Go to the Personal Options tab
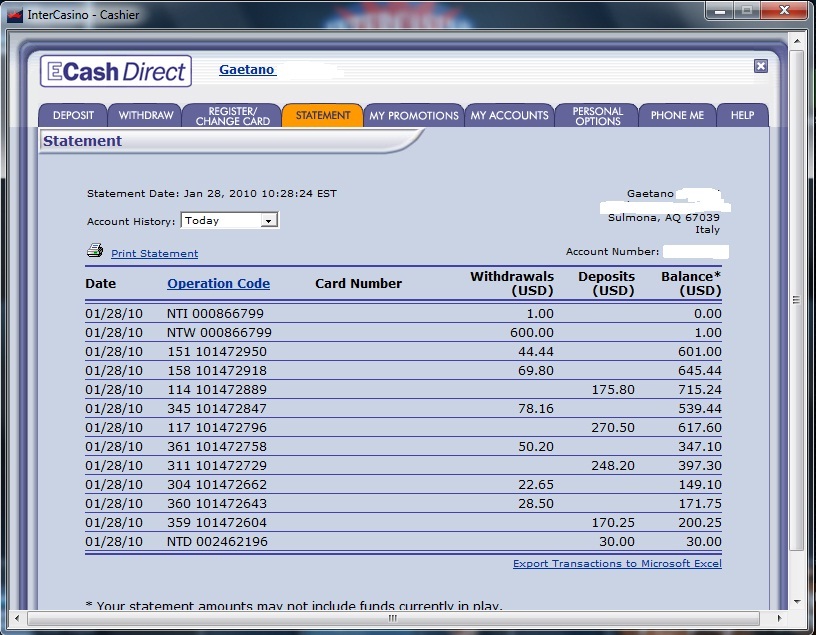The height and width of the screenshot is (635, 816). point(597,115)
